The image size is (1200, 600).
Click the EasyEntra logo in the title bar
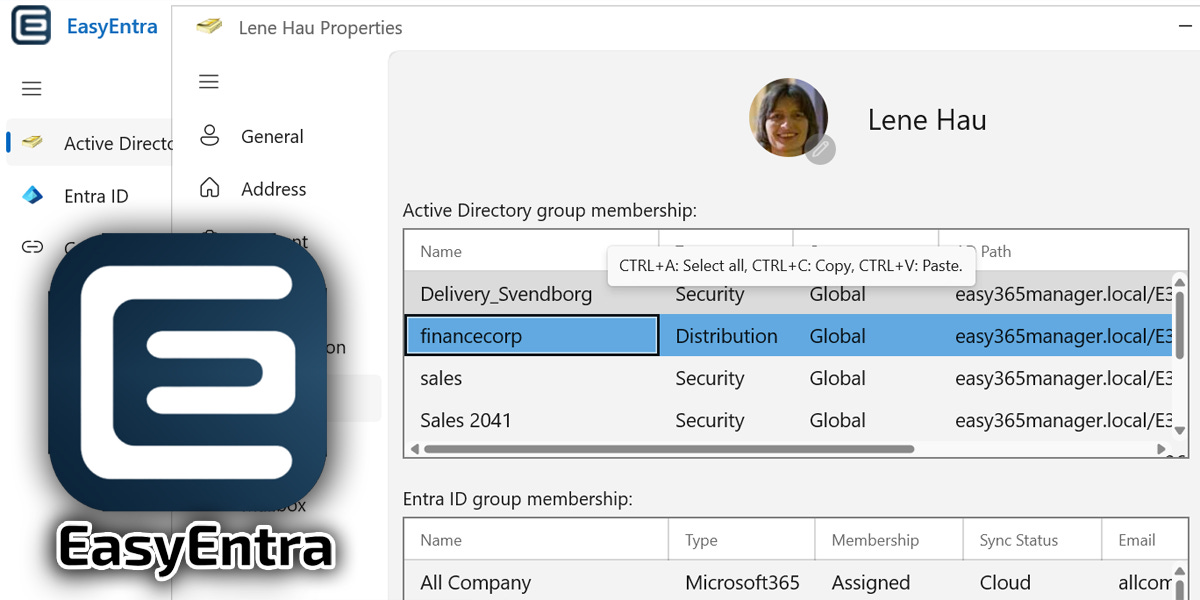tap(31, 26)
